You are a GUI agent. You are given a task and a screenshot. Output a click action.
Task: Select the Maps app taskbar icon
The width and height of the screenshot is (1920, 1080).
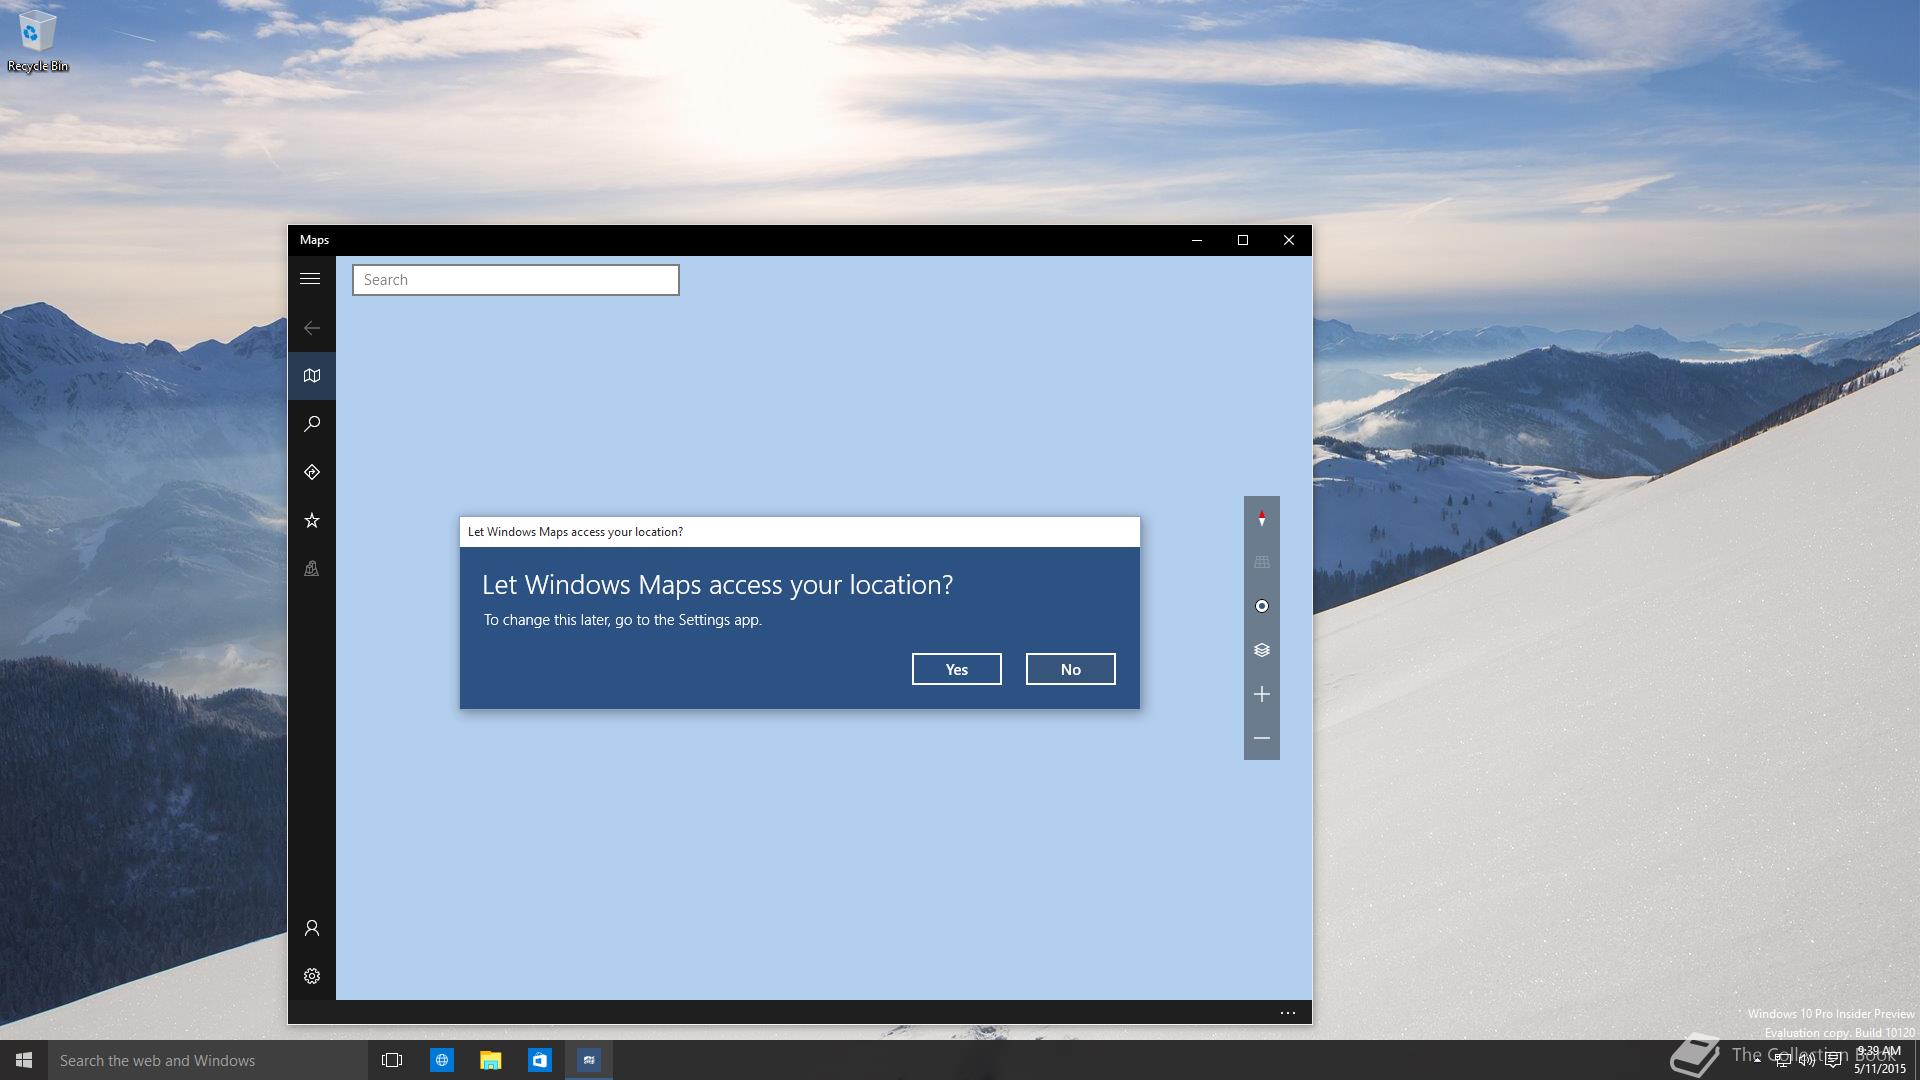click(x=589, y=1060)
